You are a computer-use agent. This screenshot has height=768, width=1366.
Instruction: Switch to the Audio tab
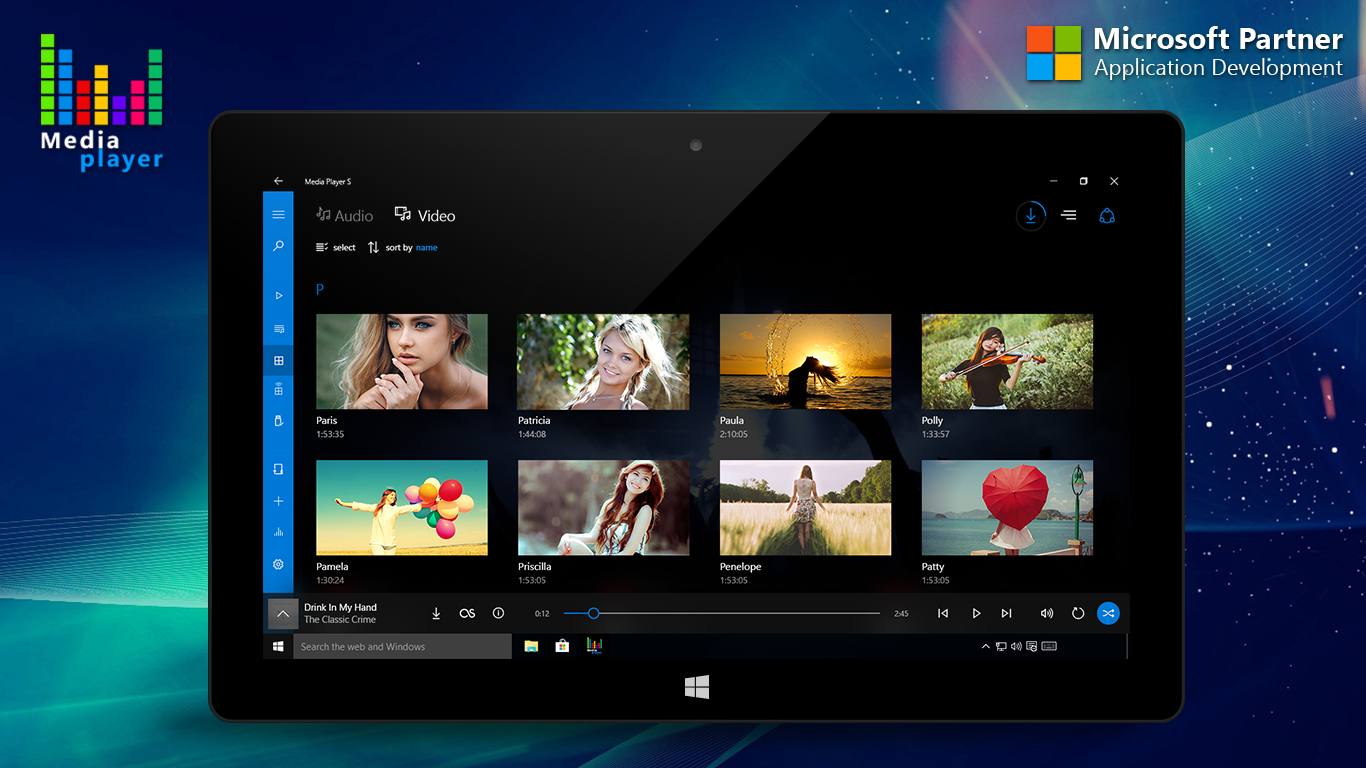click(344, 215)
